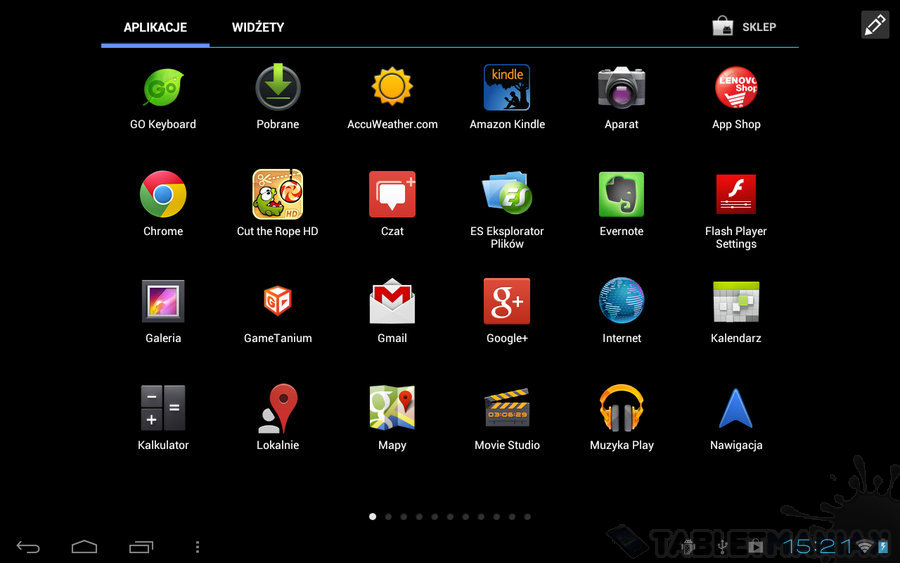Open the Nawigacja navigation app
Screen dimensions: 900x563
pyautogui.click(x=736, y=408)
